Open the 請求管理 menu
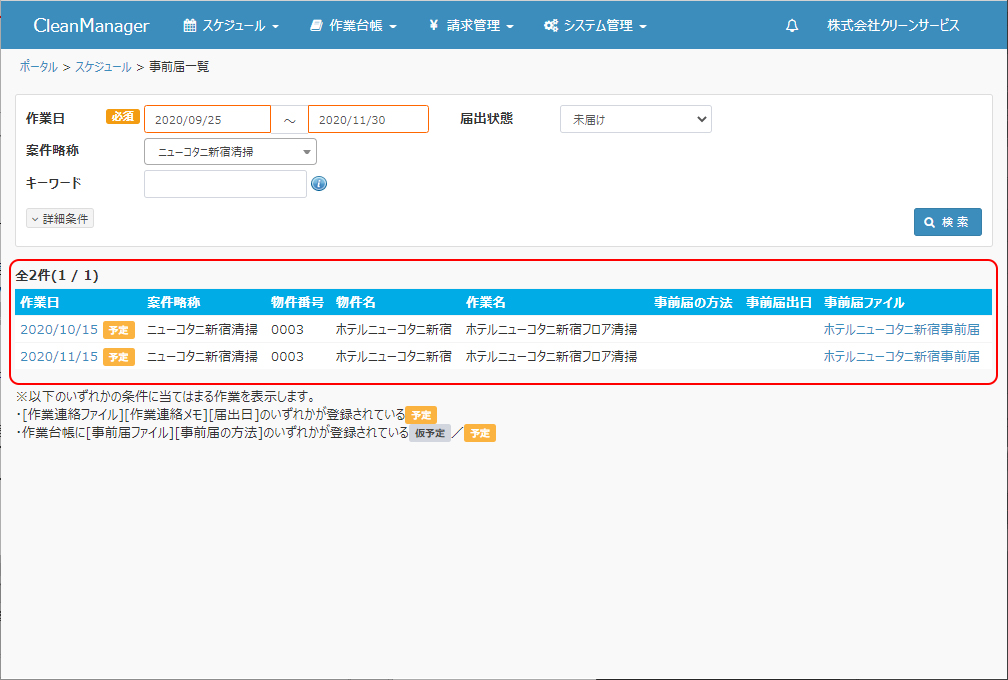Screen dimensions: 1008x680 pyautogui.click(x=471, y=26)
